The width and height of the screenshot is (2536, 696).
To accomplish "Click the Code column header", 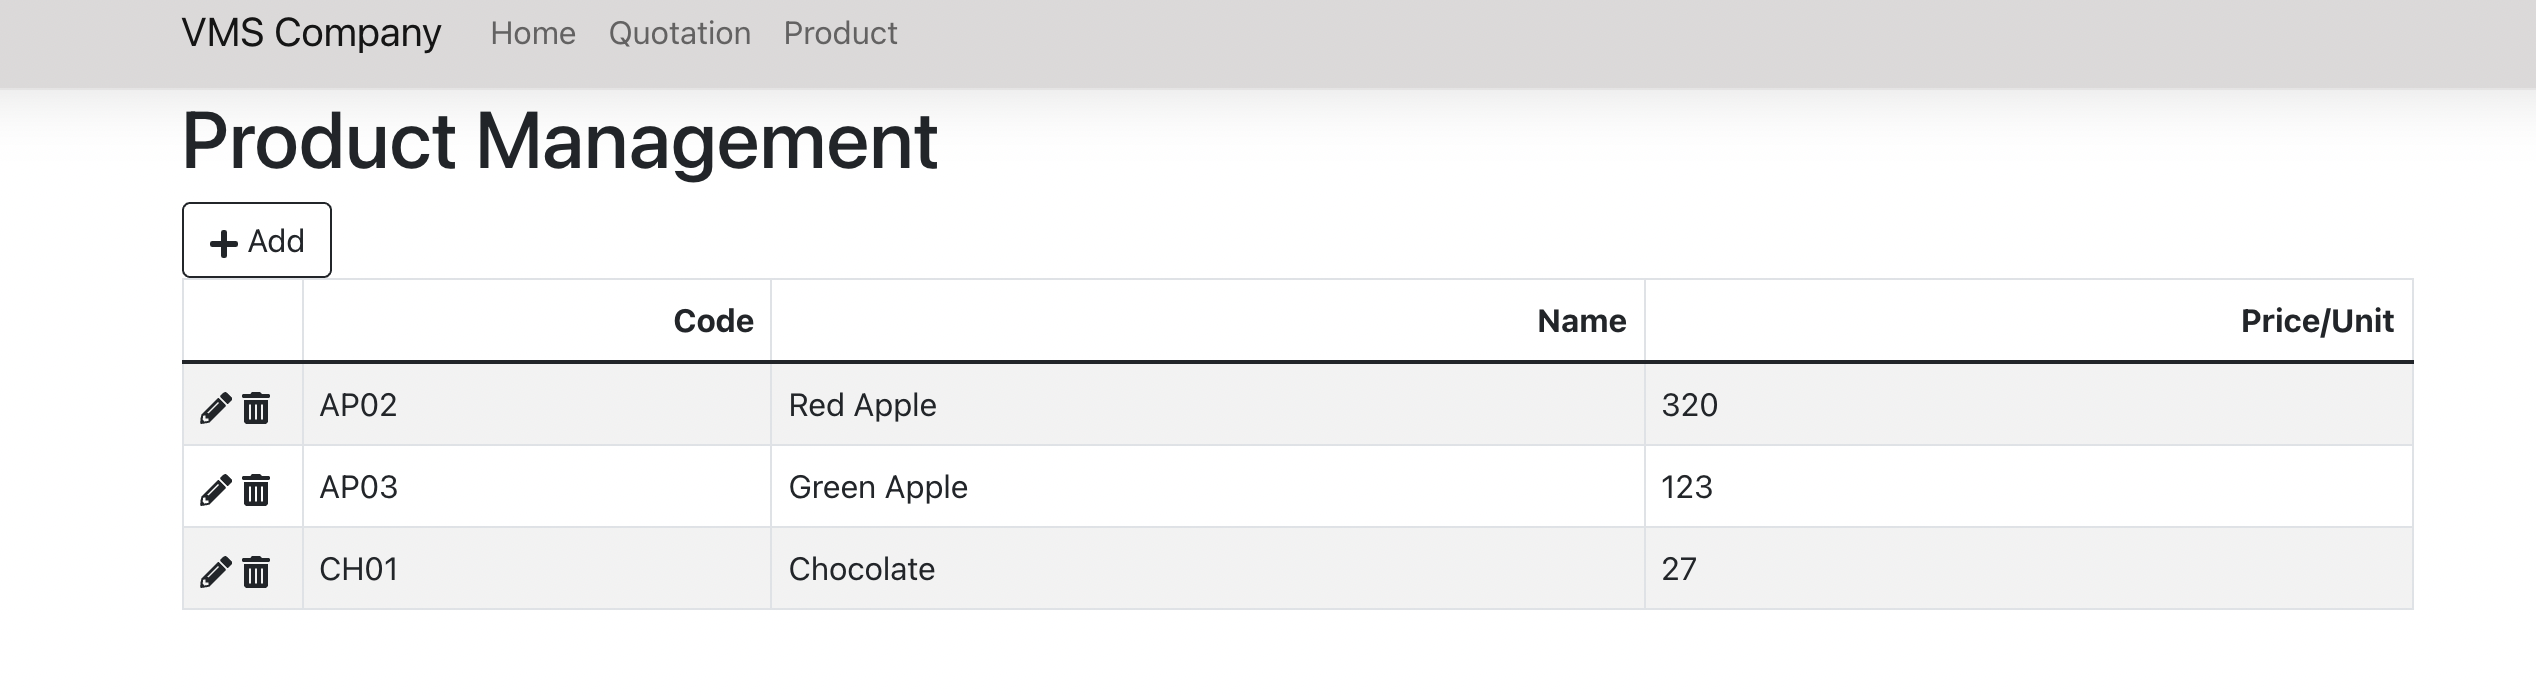I will 714,321.
